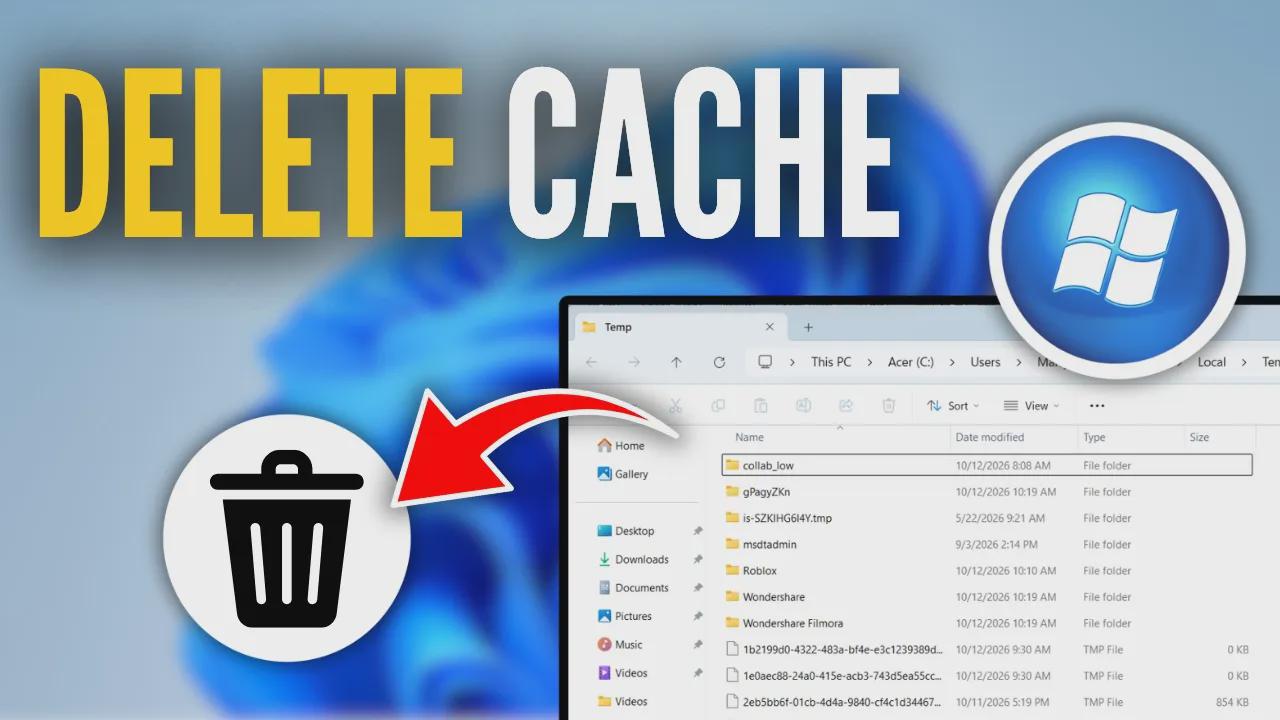Open Pictures in the sidebar
Screen dimensions: 1280x720
pyautogui.click(x=625, y=616)
